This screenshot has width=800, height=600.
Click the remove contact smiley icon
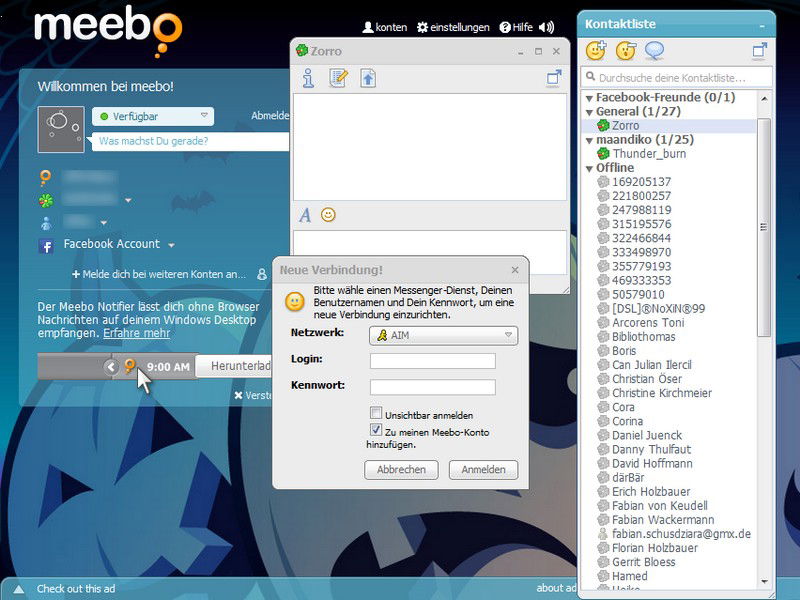pos(626,51)
